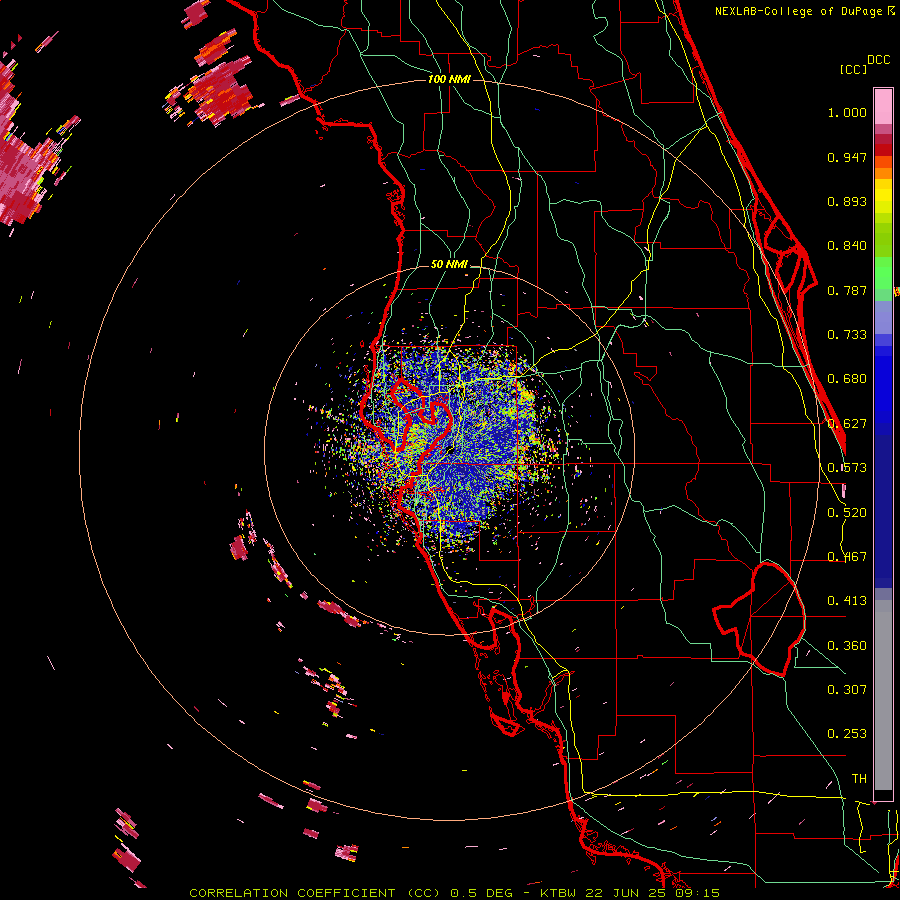Select the 0.520 scale value
The height and width of the screenshot is (900, 900).
tap(847, 513)
